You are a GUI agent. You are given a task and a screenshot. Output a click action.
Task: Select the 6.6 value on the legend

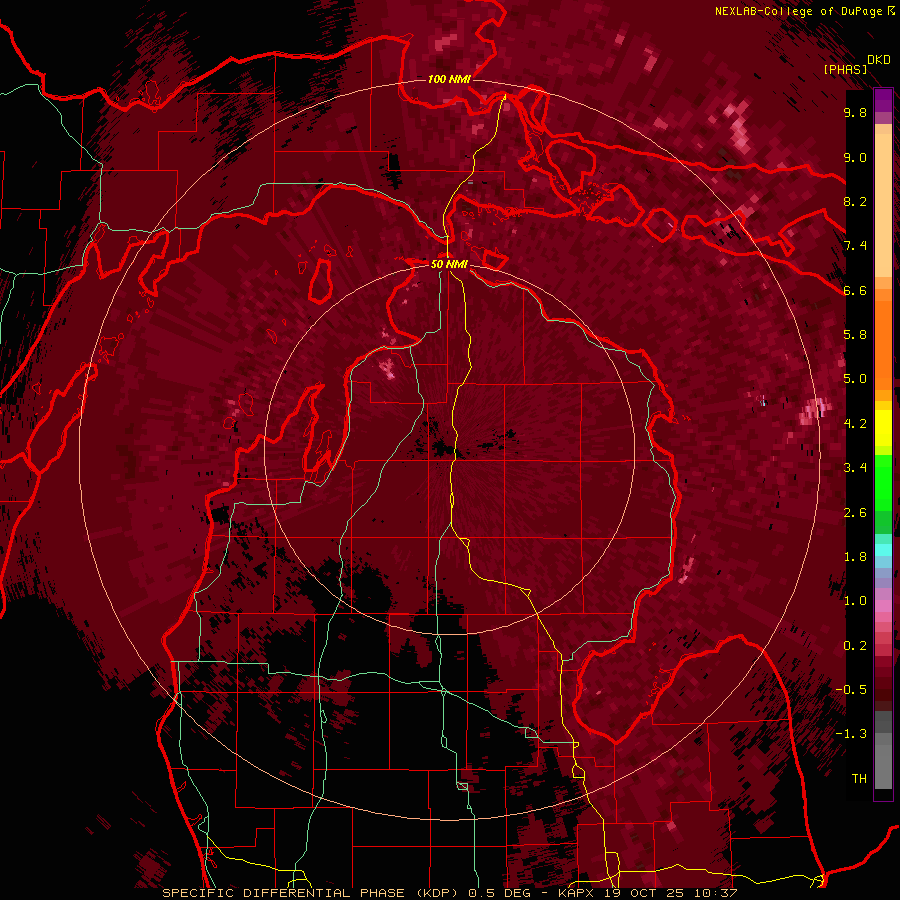click(x=855, y=291)
